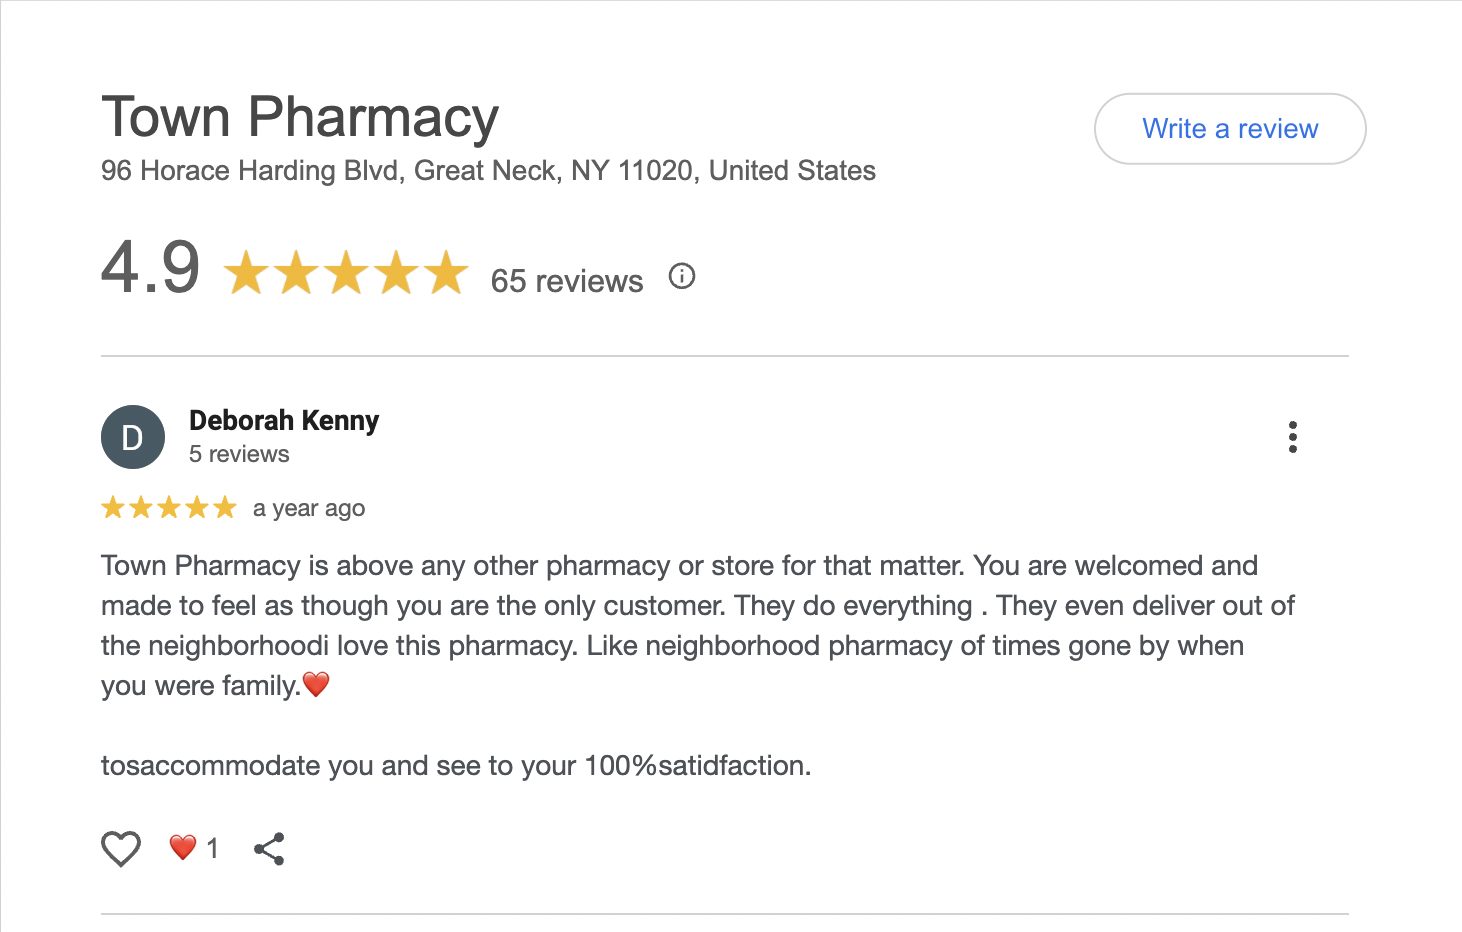Click the 'a year ago' timestamp
Screen dimensions: 1462x932
pos(308,508)
